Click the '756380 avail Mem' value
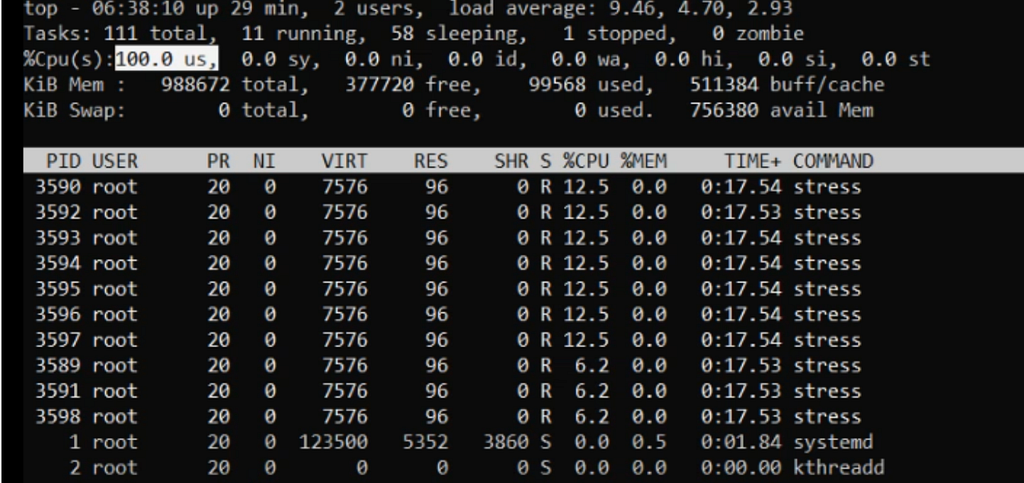Screen dimensions: 1024x483 [x=782, y=110]
